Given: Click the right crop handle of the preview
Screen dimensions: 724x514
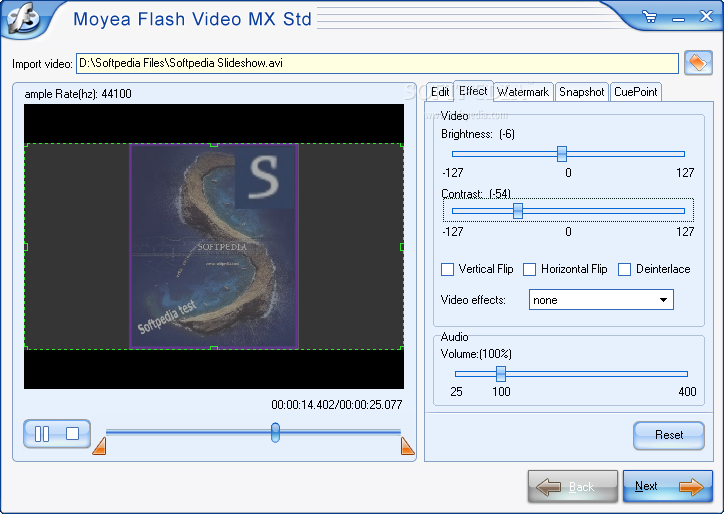Looking at the screenshot, I should [402, 247].
